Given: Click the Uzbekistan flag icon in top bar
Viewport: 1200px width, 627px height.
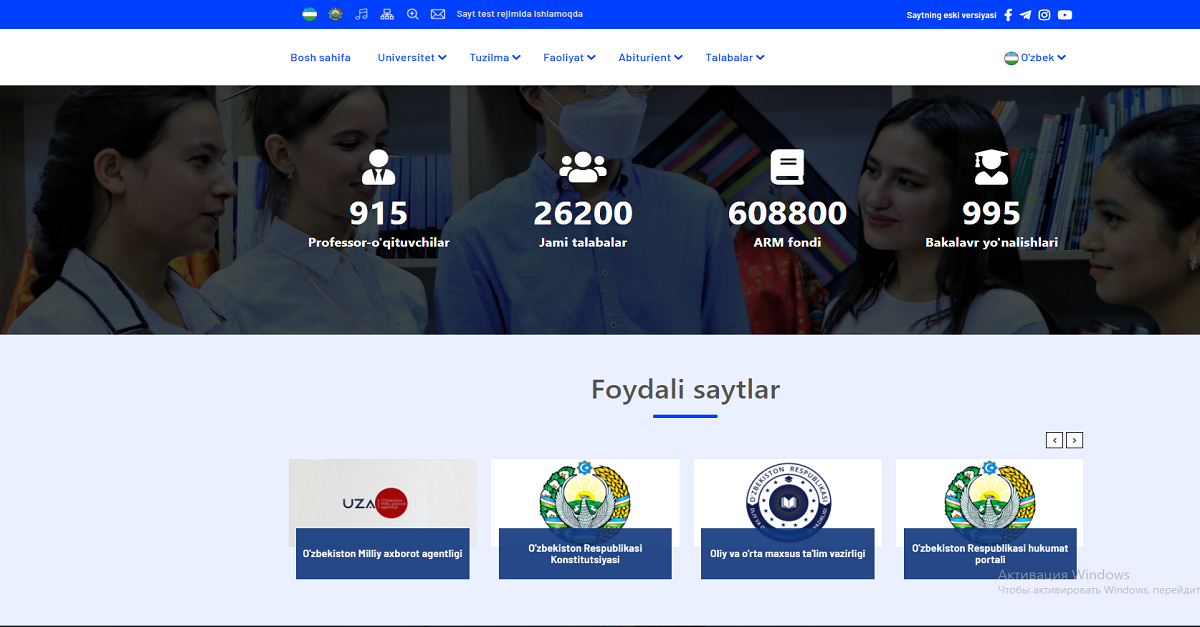Looking at the screenshot, I should click(310, 14).
